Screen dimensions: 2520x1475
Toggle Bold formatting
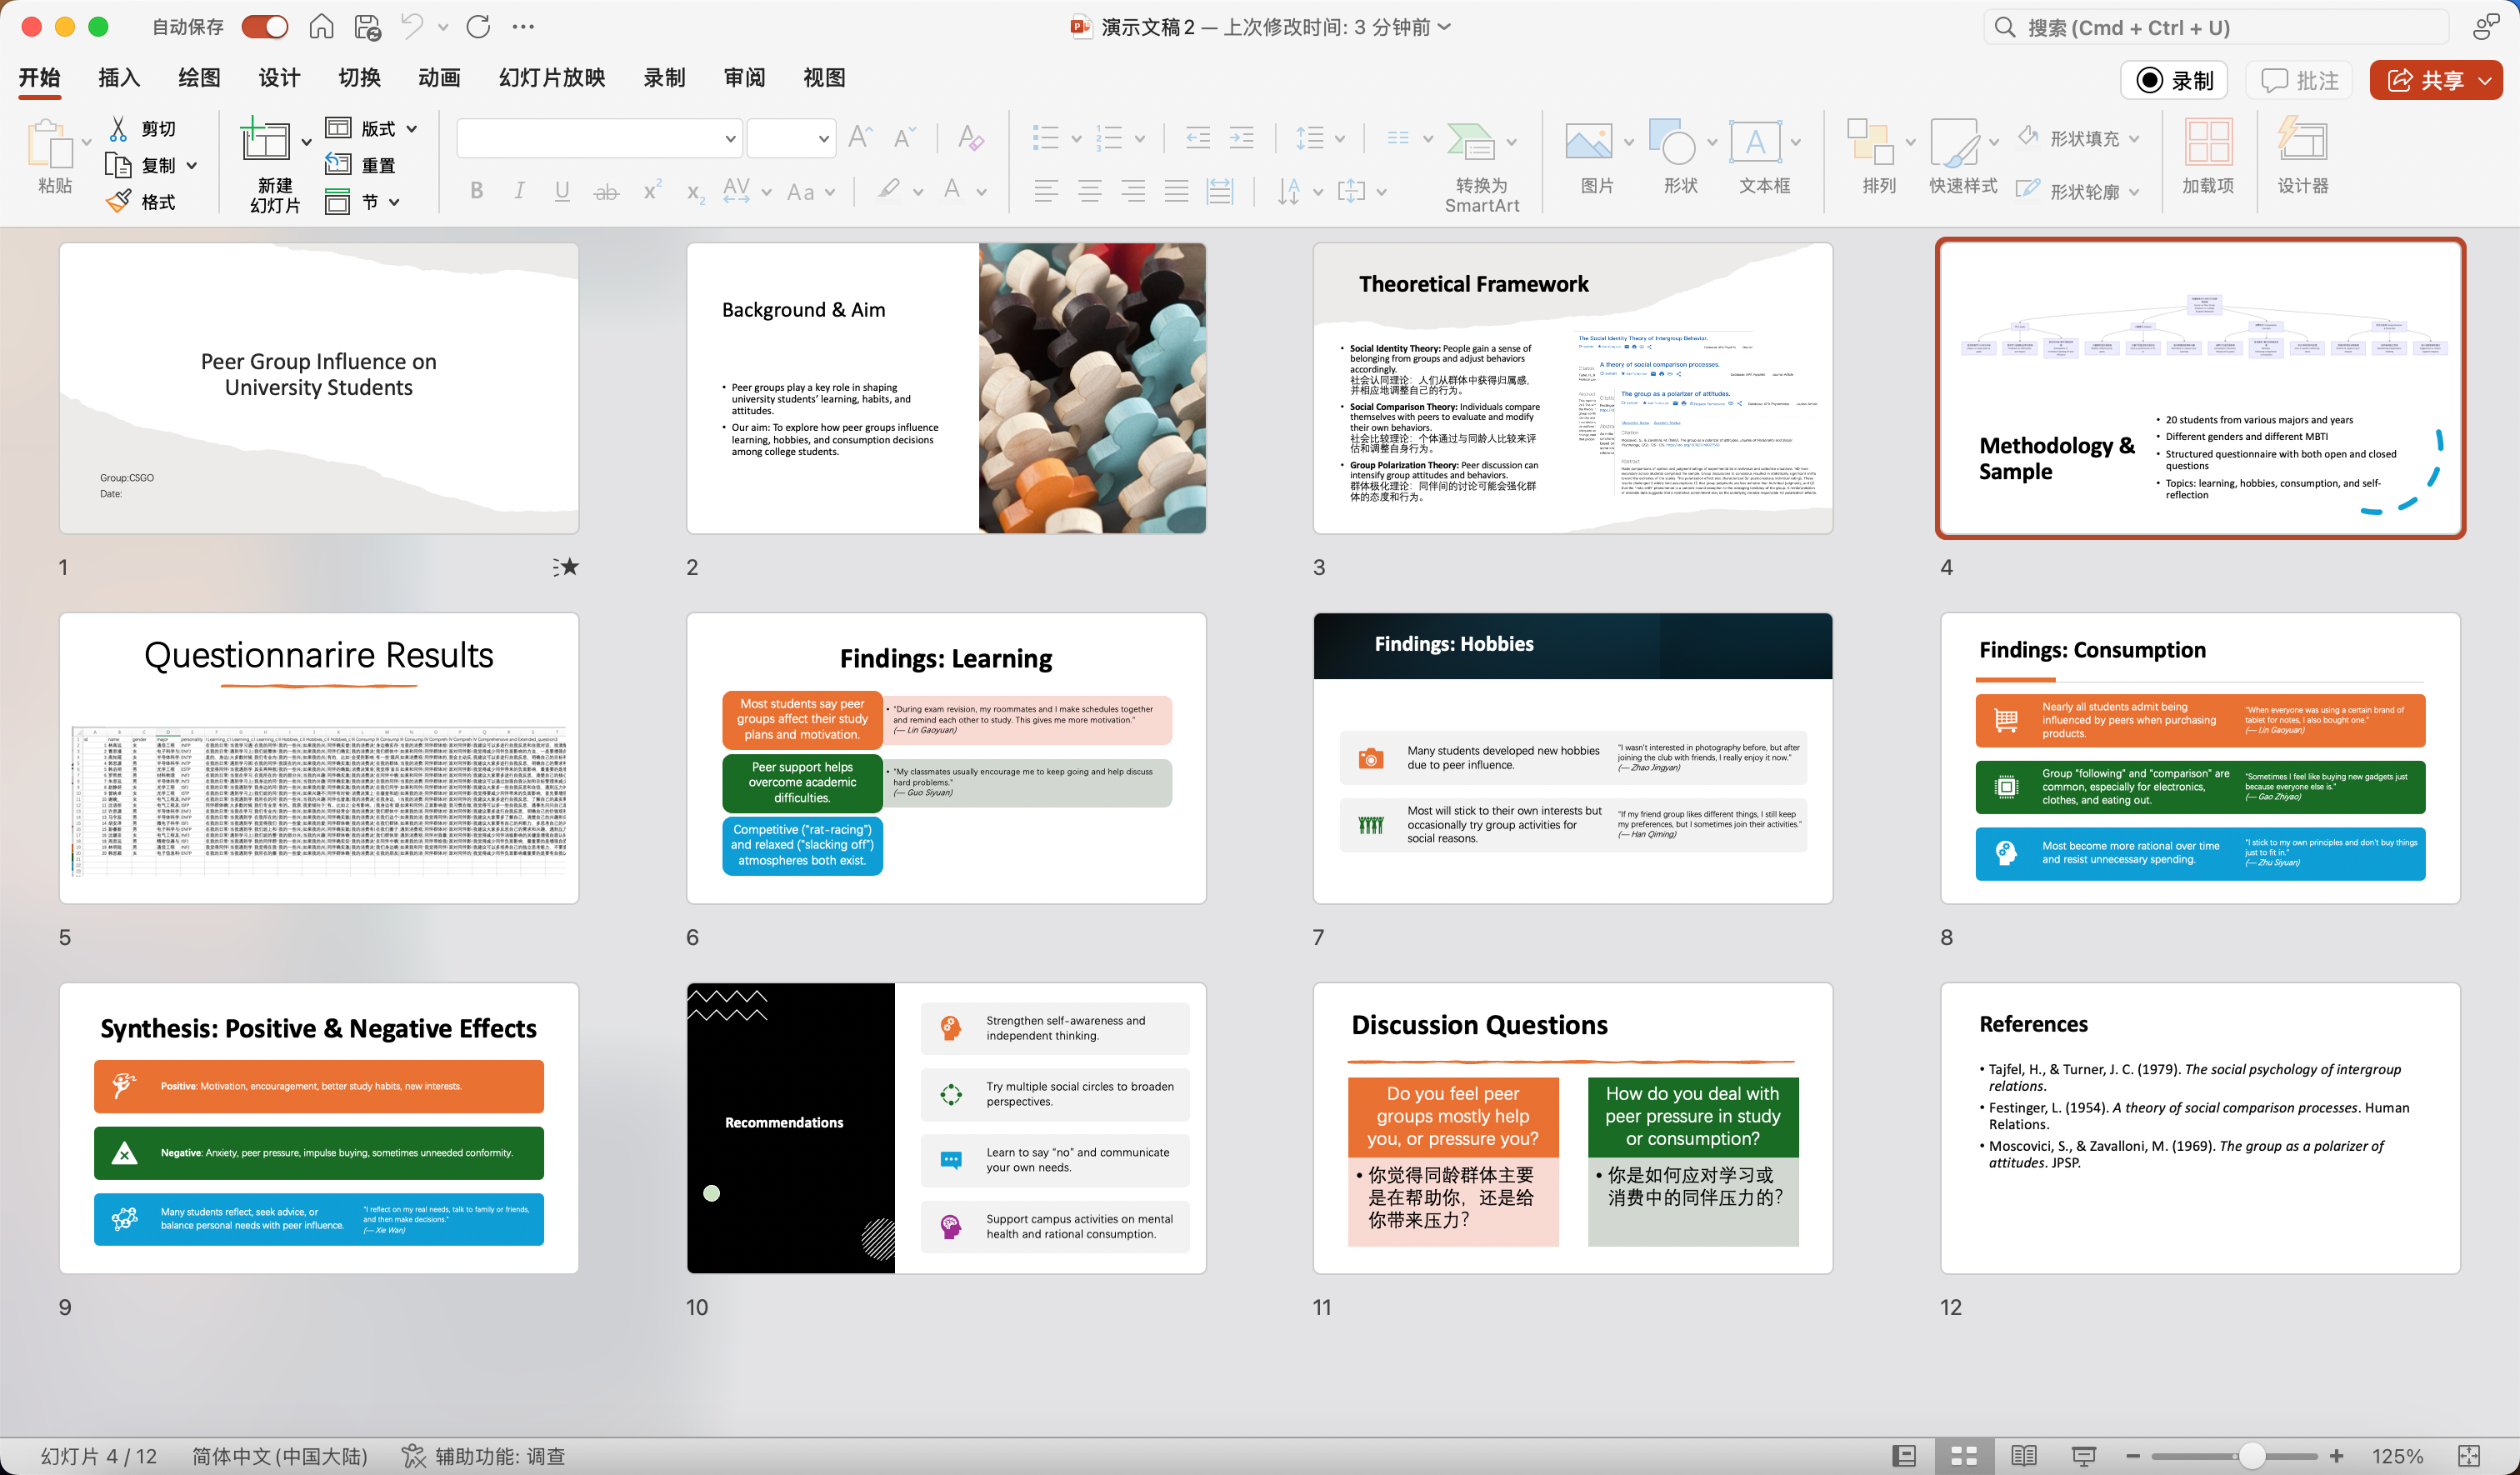click(477, 191)
